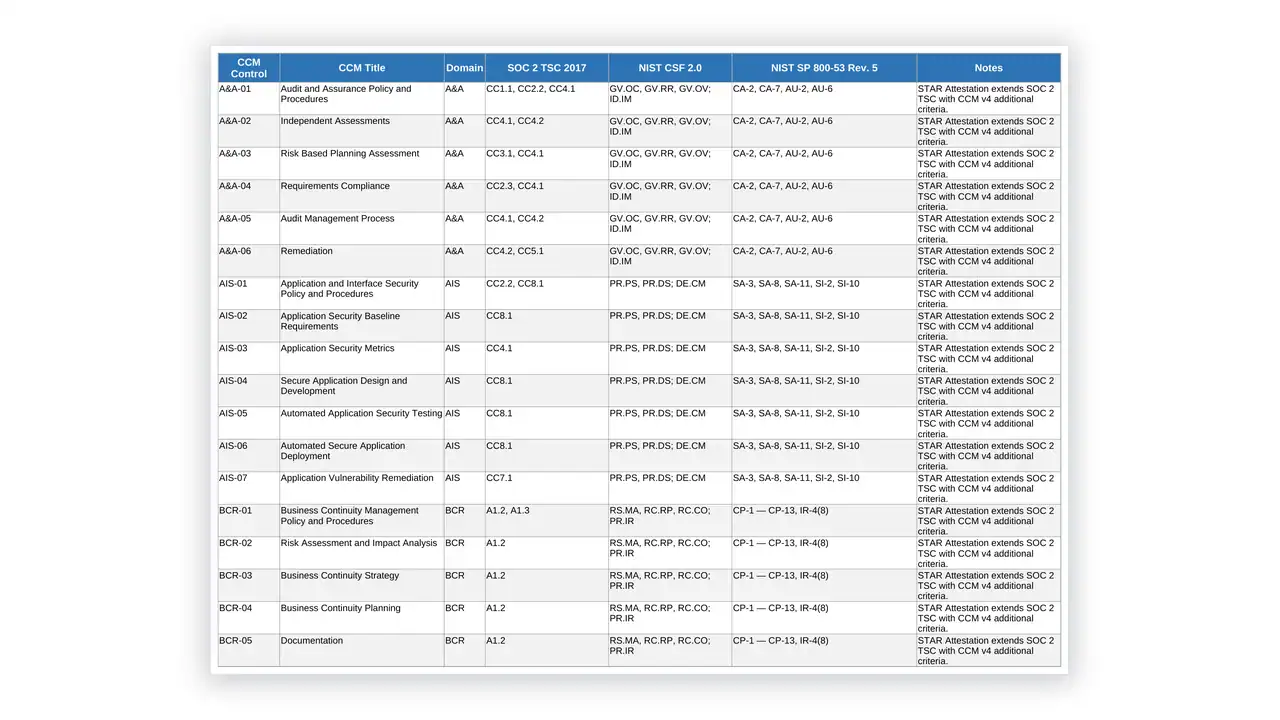Click the Domain column header

(464, 68)
